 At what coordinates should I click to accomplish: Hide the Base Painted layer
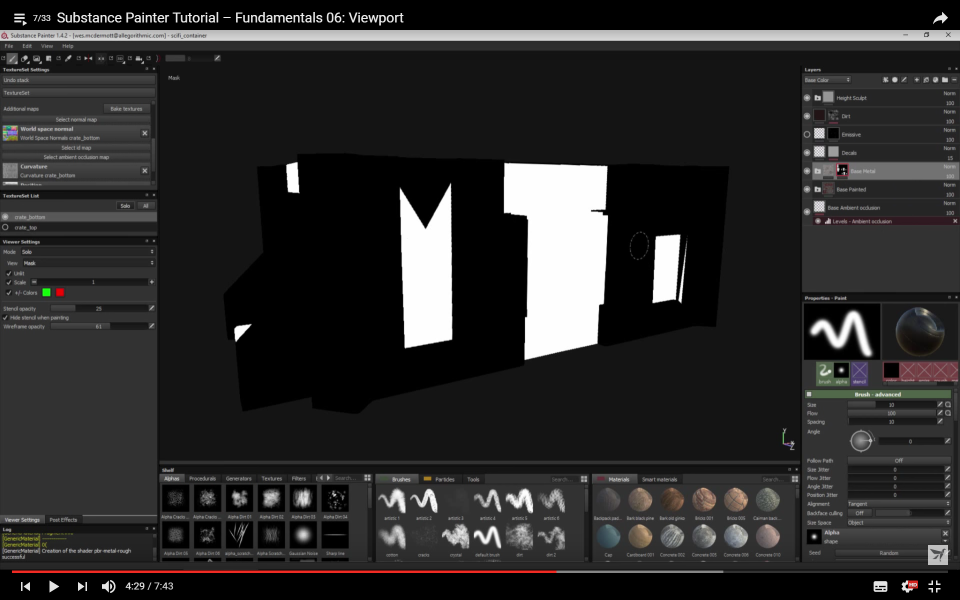pyautogui.click(x=807, y=189)
